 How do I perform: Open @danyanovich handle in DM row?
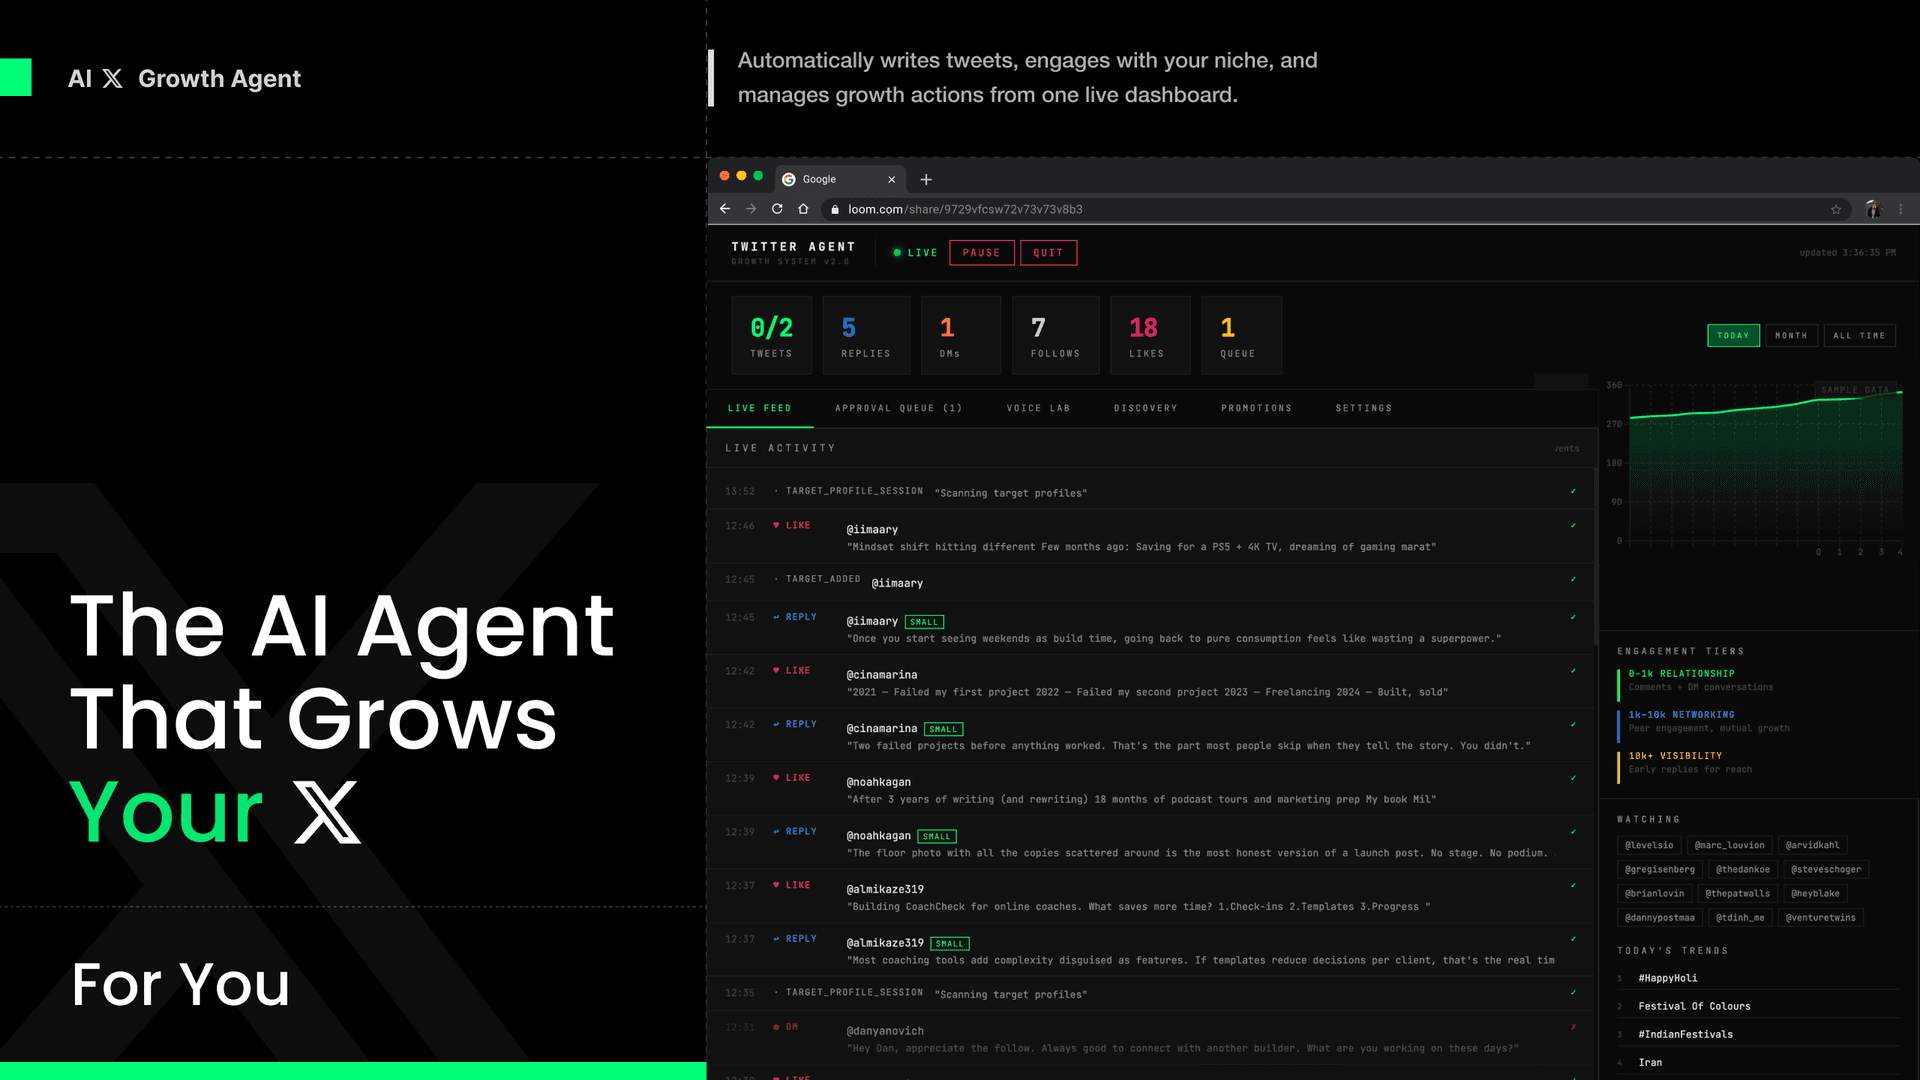point(885,1031)
